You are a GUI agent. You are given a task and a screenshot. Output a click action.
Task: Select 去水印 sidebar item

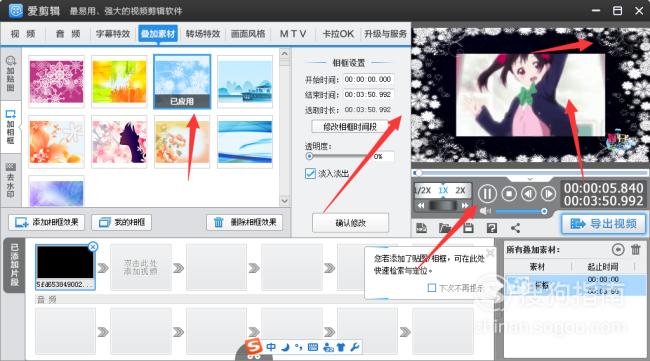click(11, 181)
